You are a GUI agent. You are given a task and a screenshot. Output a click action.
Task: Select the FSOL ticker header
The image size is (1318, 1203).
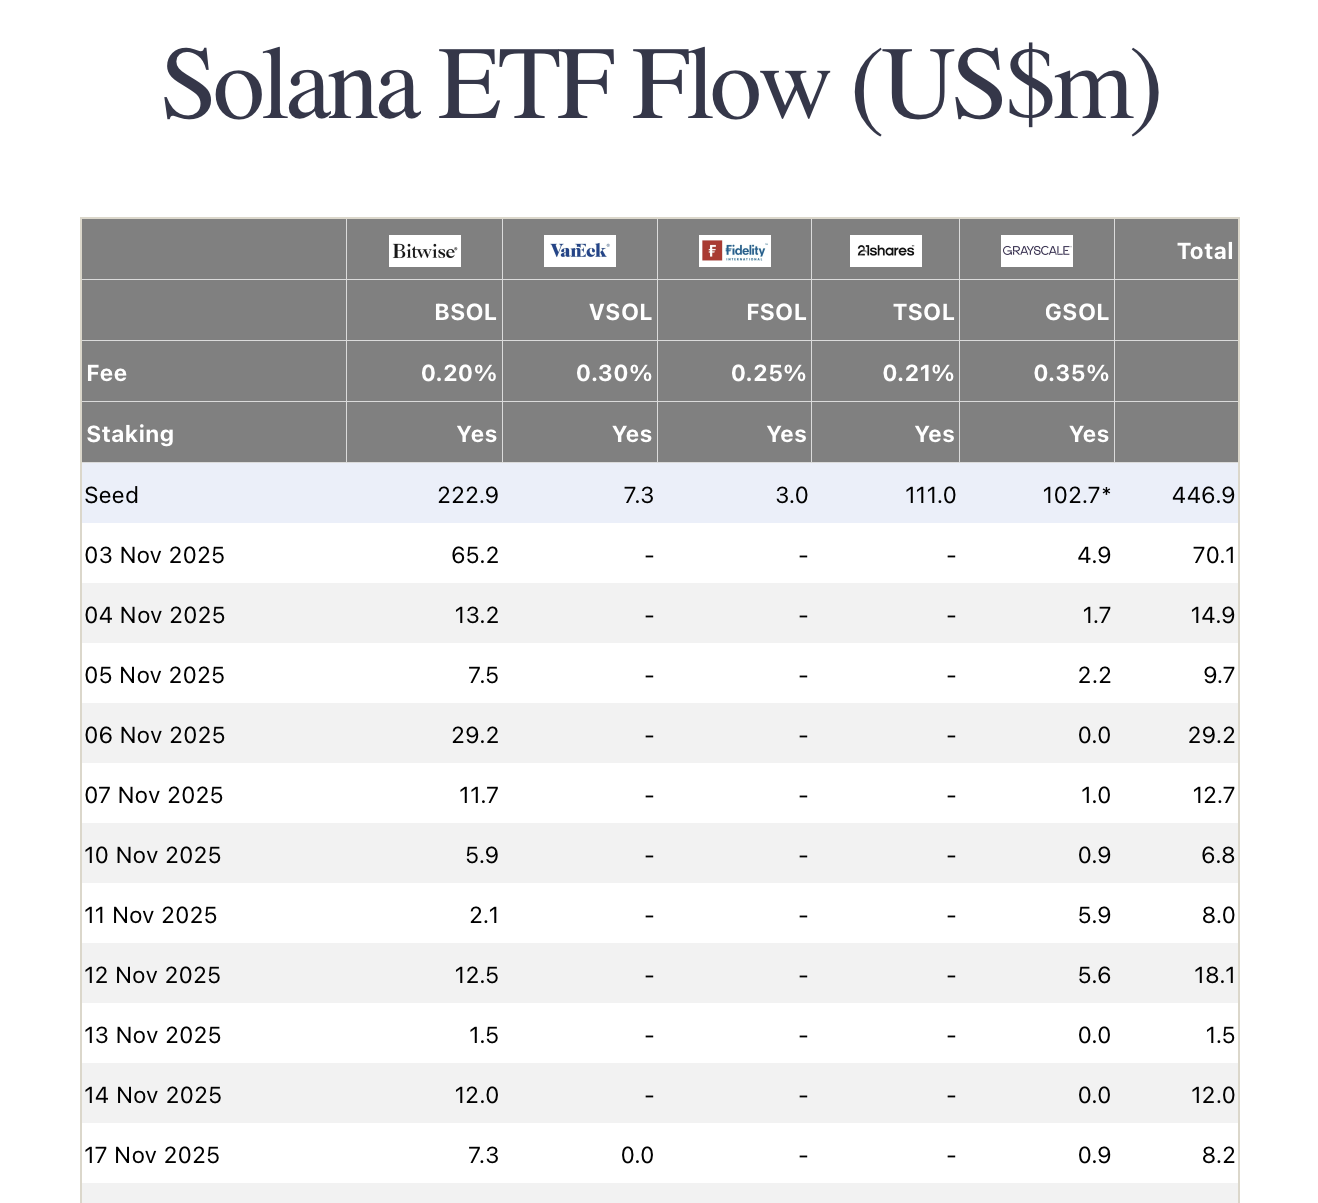point(776,312)
